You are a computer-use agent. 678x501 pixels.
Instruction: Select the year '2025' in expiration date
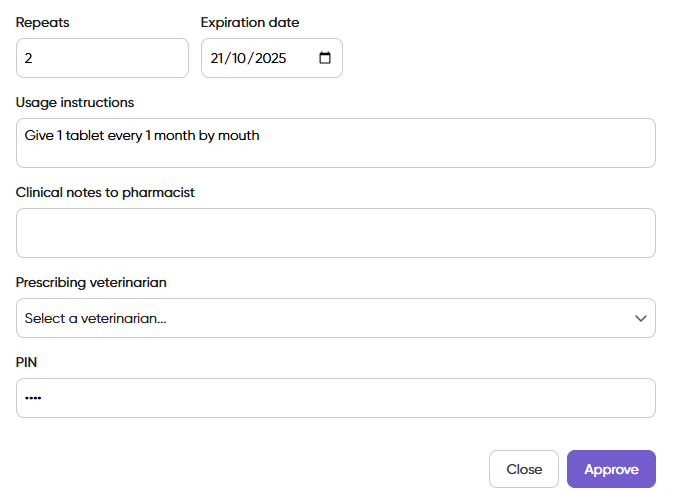point(270,58)
